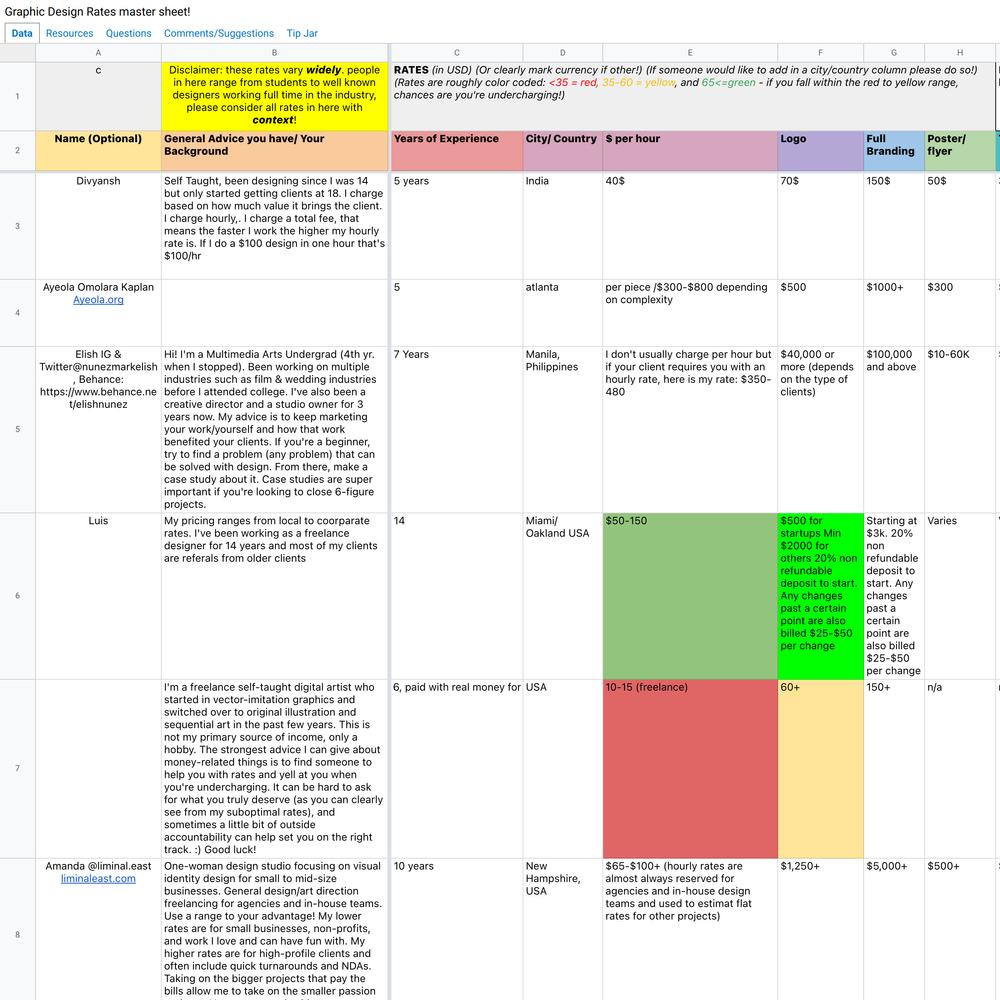Click the '$1000+' full branding cell

tap(893, 312)
